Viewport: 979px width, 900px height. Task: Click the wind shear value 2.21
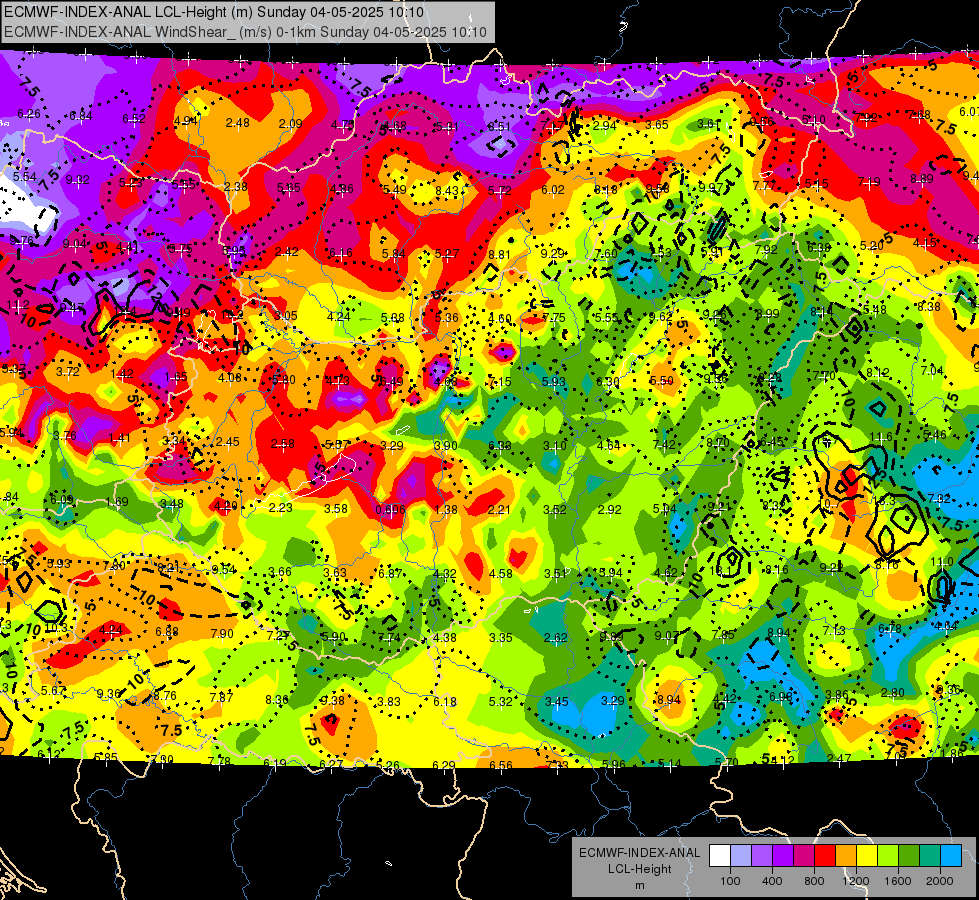[x=499, y=510]
